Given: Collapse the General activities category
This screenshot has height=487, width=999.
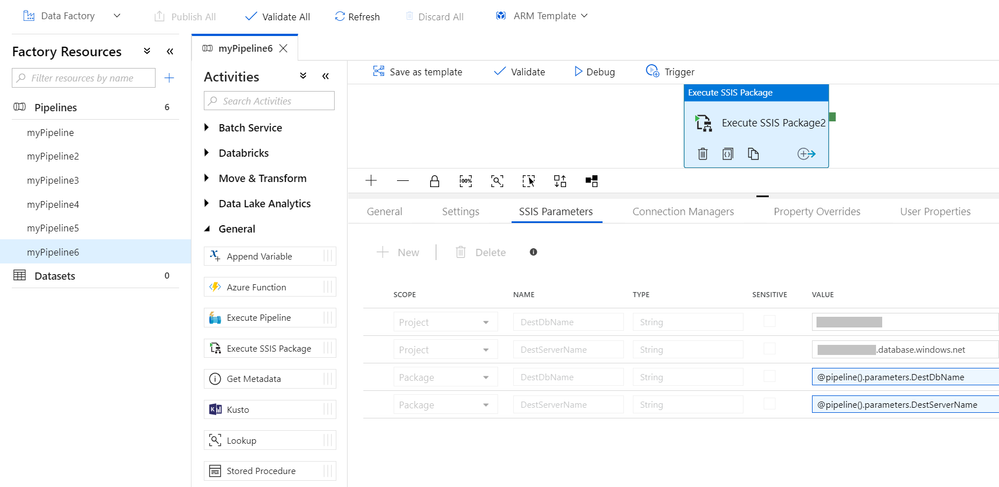Looking at the screenshot, I should coord(206,229).
